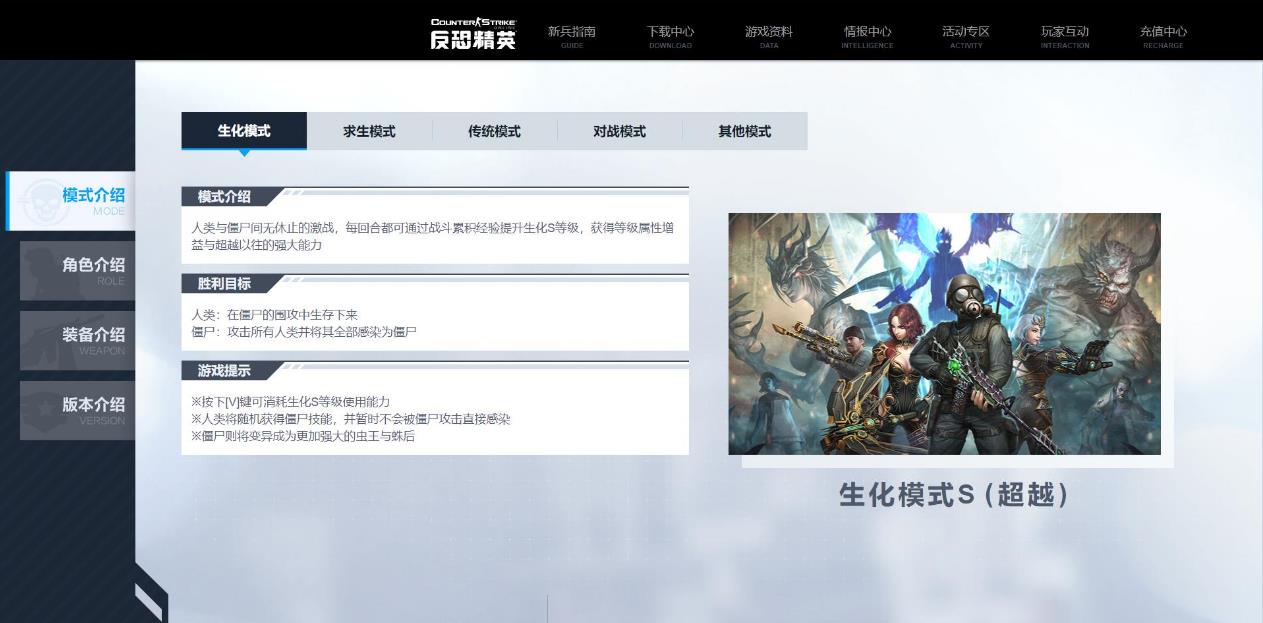The image size is (1263, 623).
Task: Open the 玩家互动 Interaction menu
Action: [1064, 36]
